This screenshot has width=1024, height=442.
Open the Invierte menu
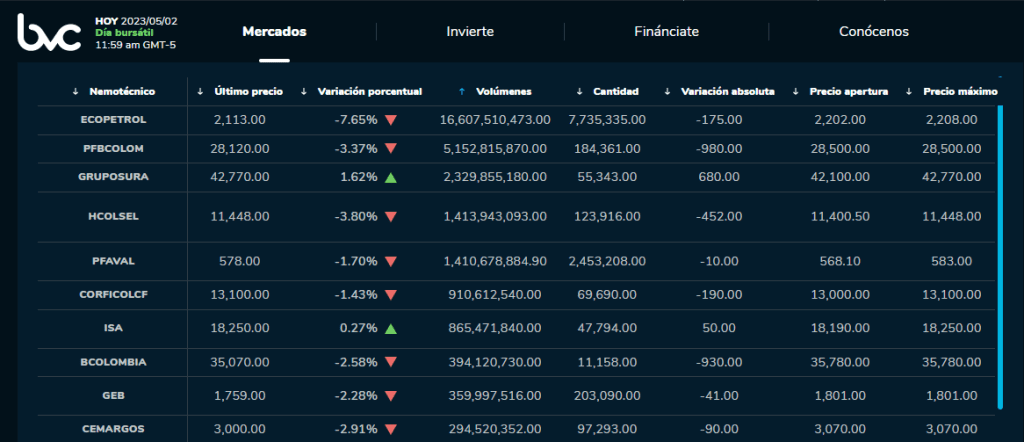click(470, 31)
